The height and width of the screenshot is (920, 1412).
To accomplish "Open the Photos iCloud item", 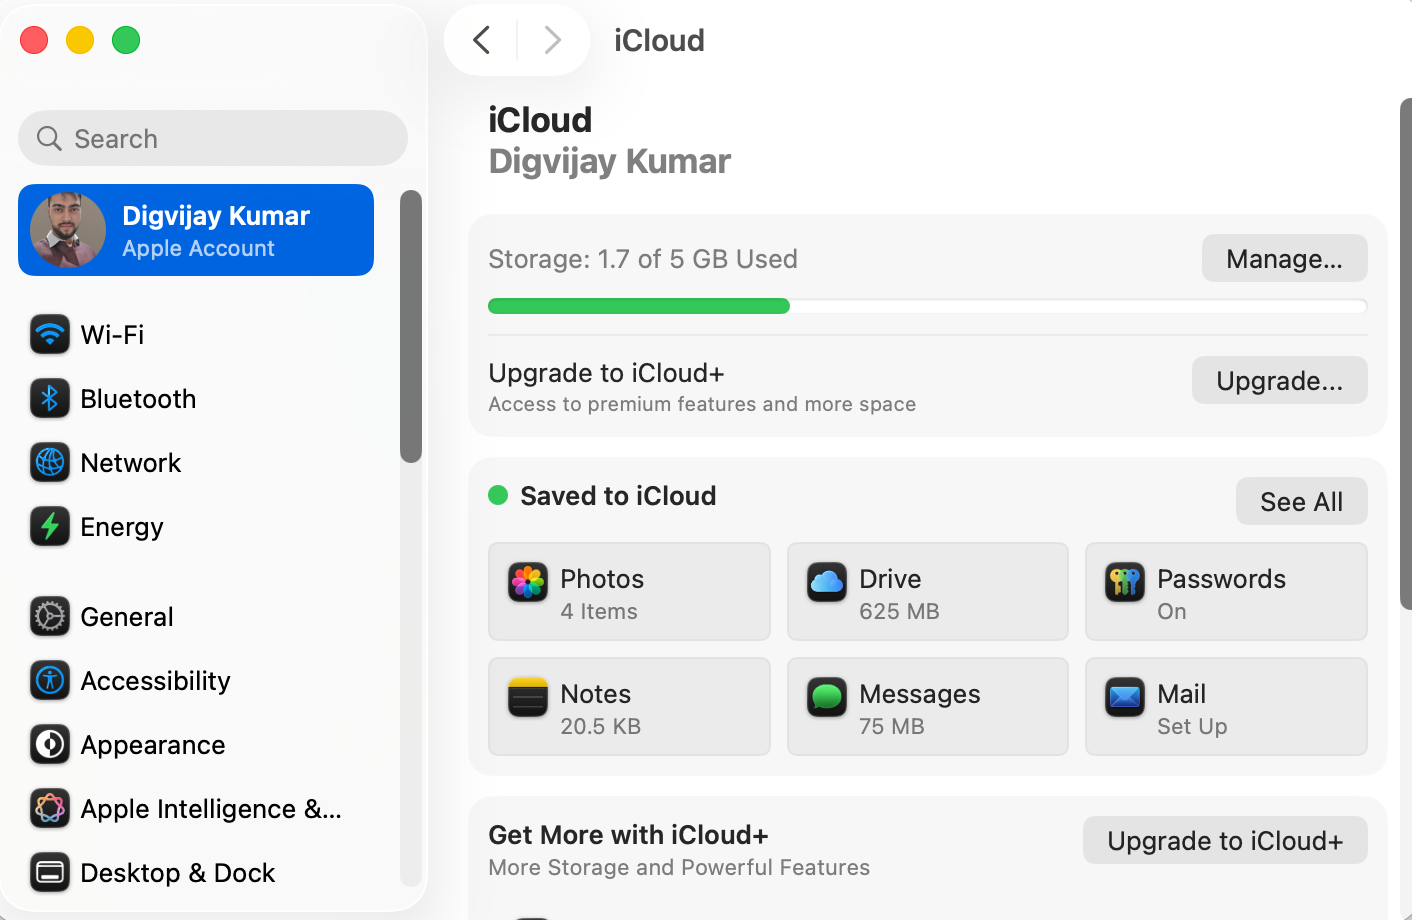I will click(628, 591).
